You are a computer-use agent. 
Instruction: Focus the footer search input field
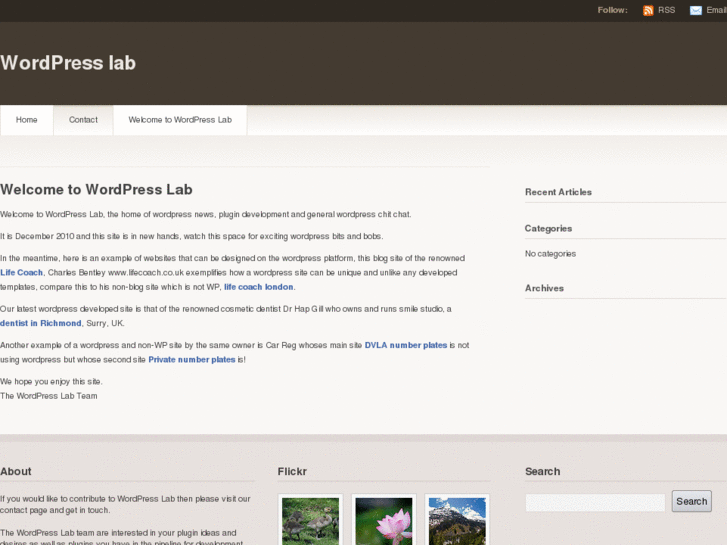tap(595, 502)
